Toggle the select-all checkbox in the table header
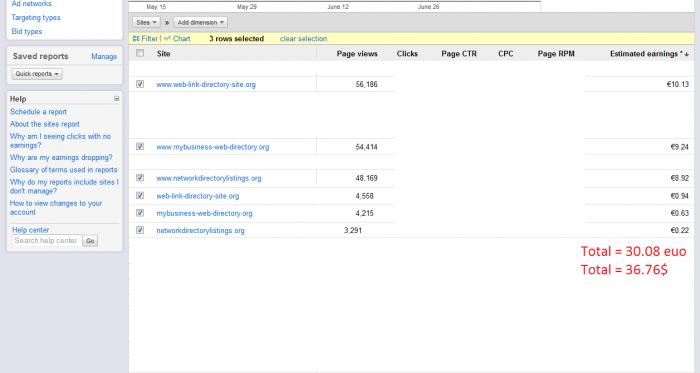The height and width of the screenshot is (373, 700). pyautogui.click(x=140, y=53)
